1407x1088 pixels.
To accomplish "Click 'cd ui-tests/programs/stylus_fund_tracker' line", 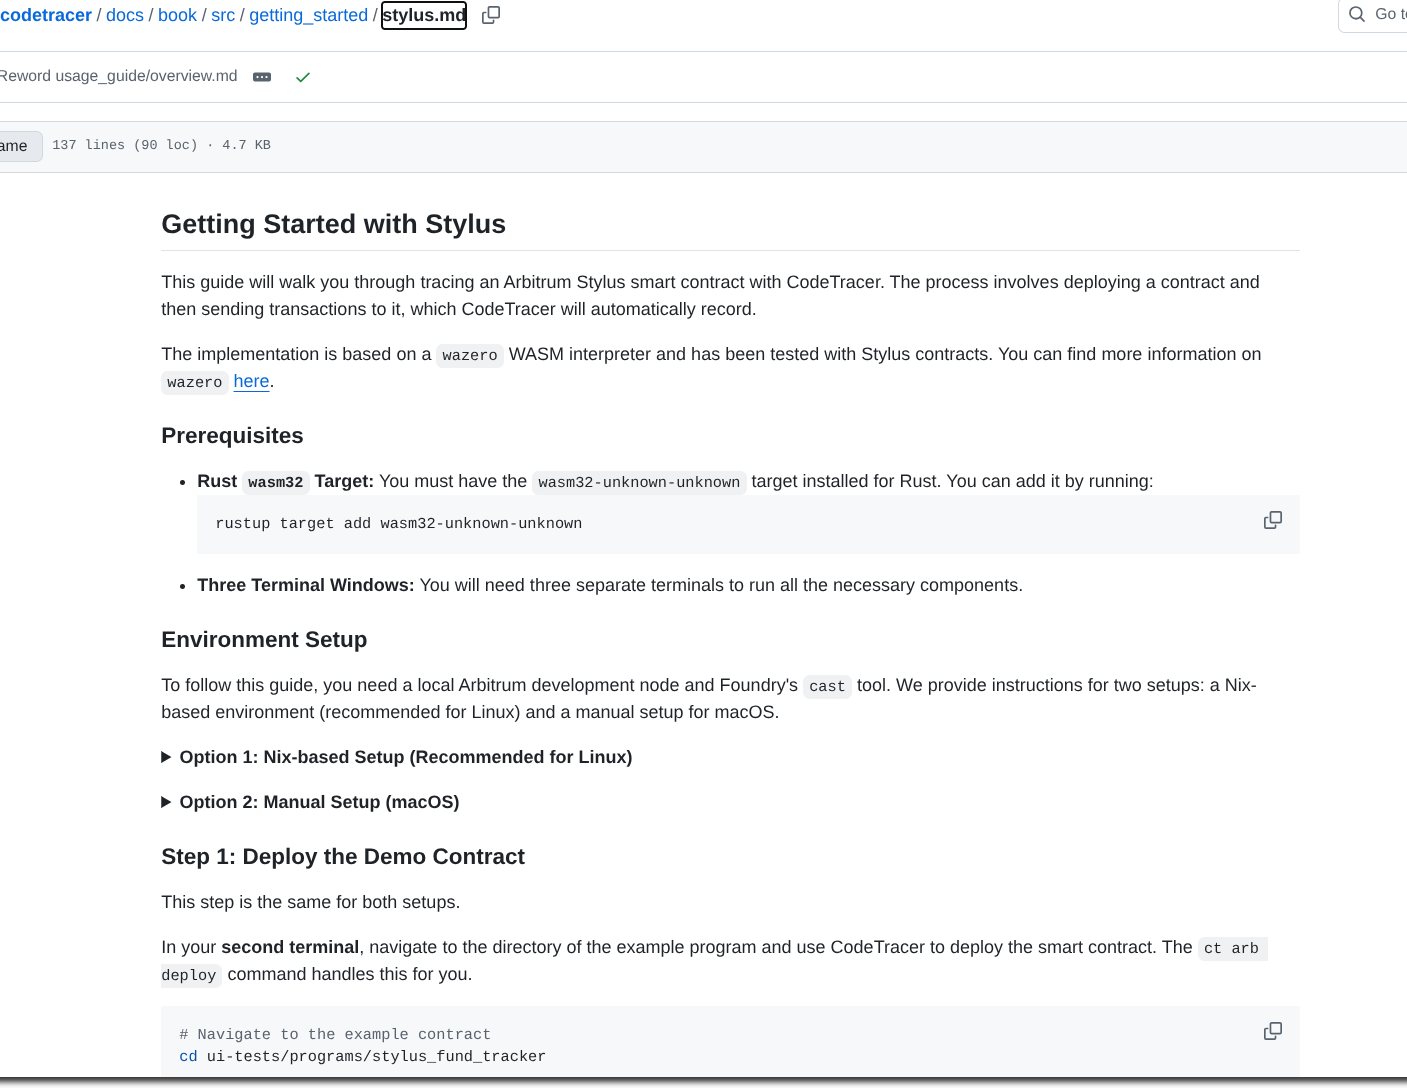I will click(x=362, y=1056).
